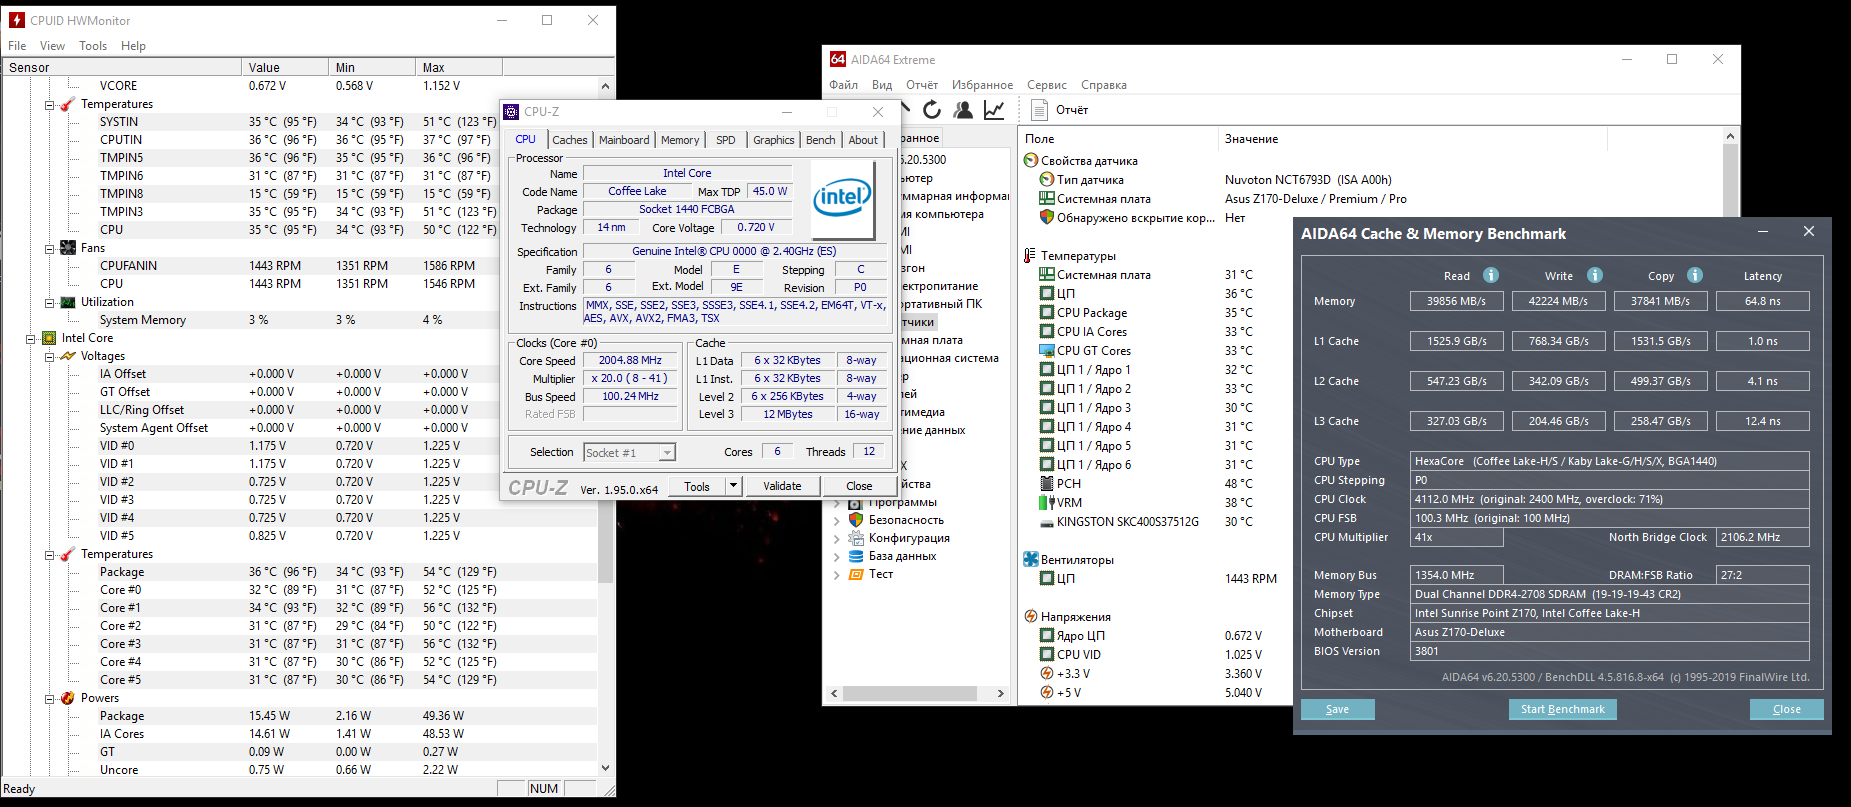The image size is (1851, 807).
Task: Switch to the Mainboard tab in CPU-Z
Action: click(624, 140)
